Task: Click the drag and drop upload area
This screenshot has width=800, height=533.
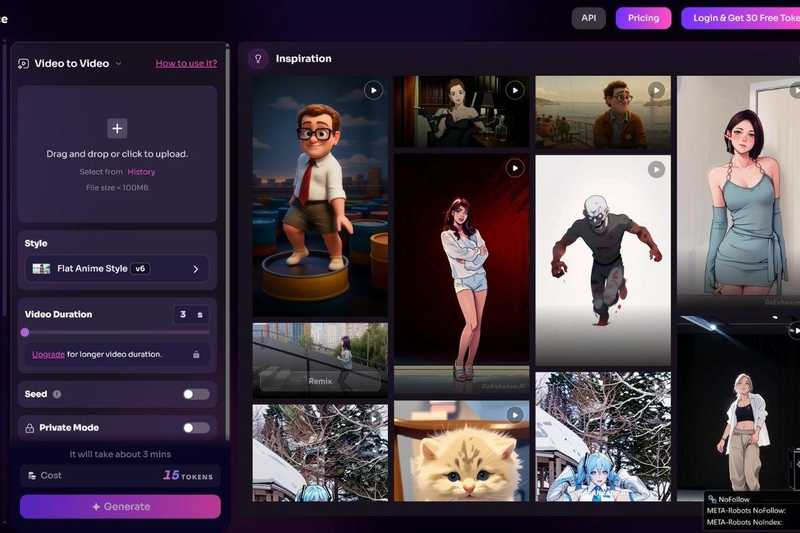Action: click(117, 154)
